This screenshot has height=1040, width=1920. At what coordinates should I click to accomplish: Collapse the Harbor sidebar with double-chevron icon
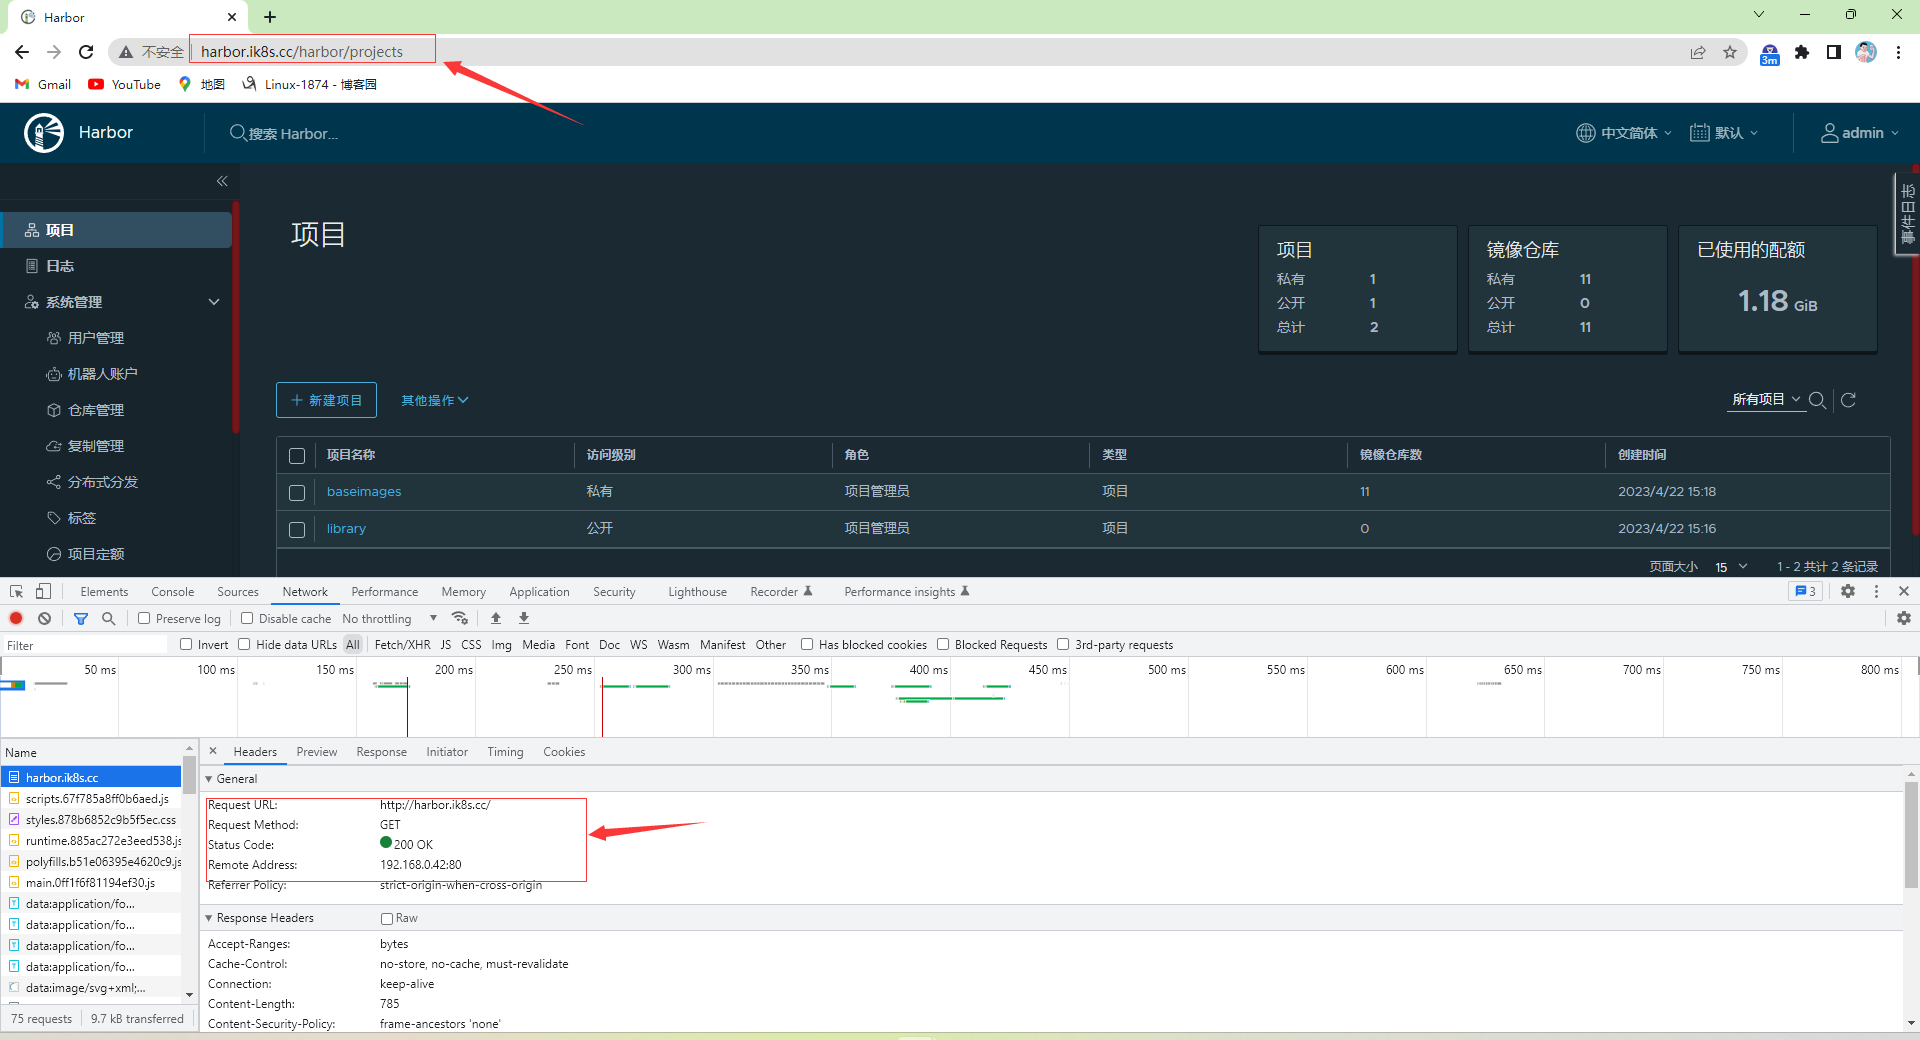click(x=222, y=181)
